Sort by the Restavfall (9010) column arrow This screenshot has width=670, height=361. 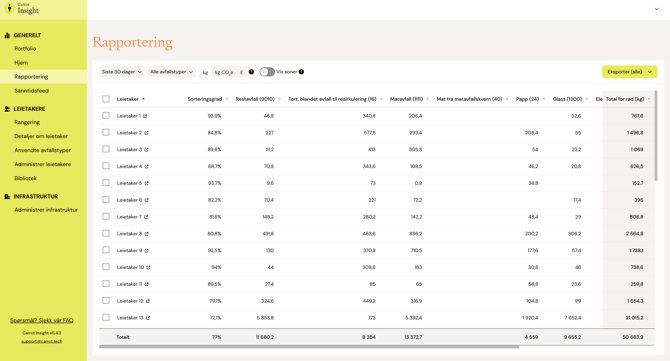point(279,99)
